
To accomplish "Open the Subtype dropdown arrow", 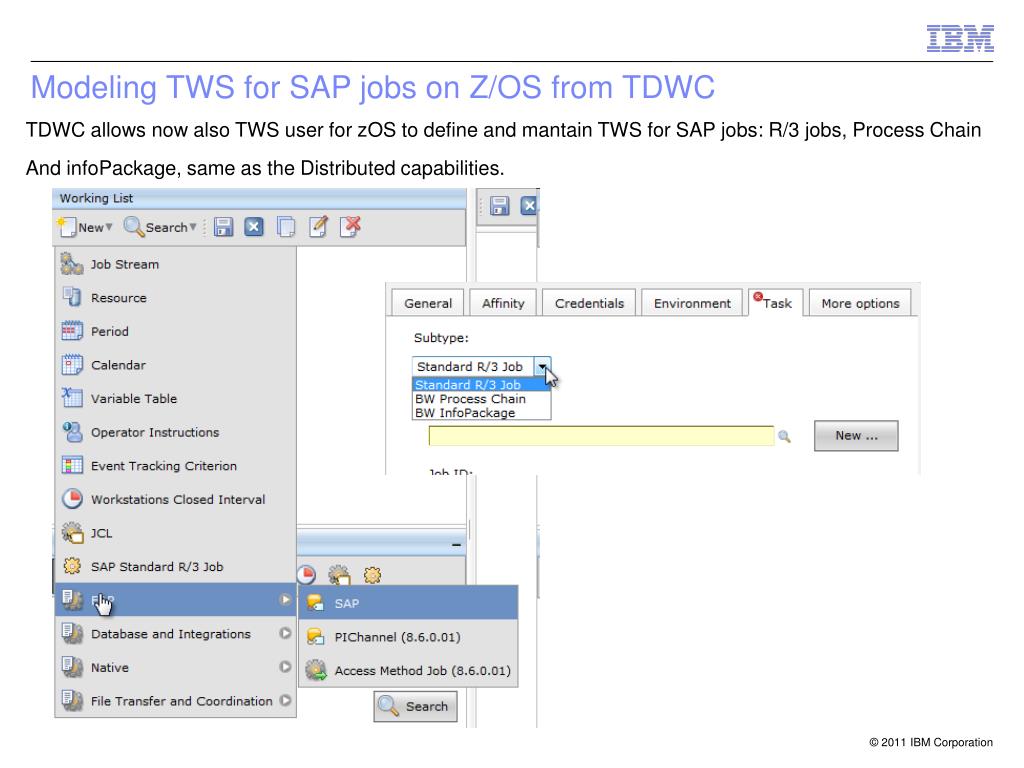I will pos(542,366).
